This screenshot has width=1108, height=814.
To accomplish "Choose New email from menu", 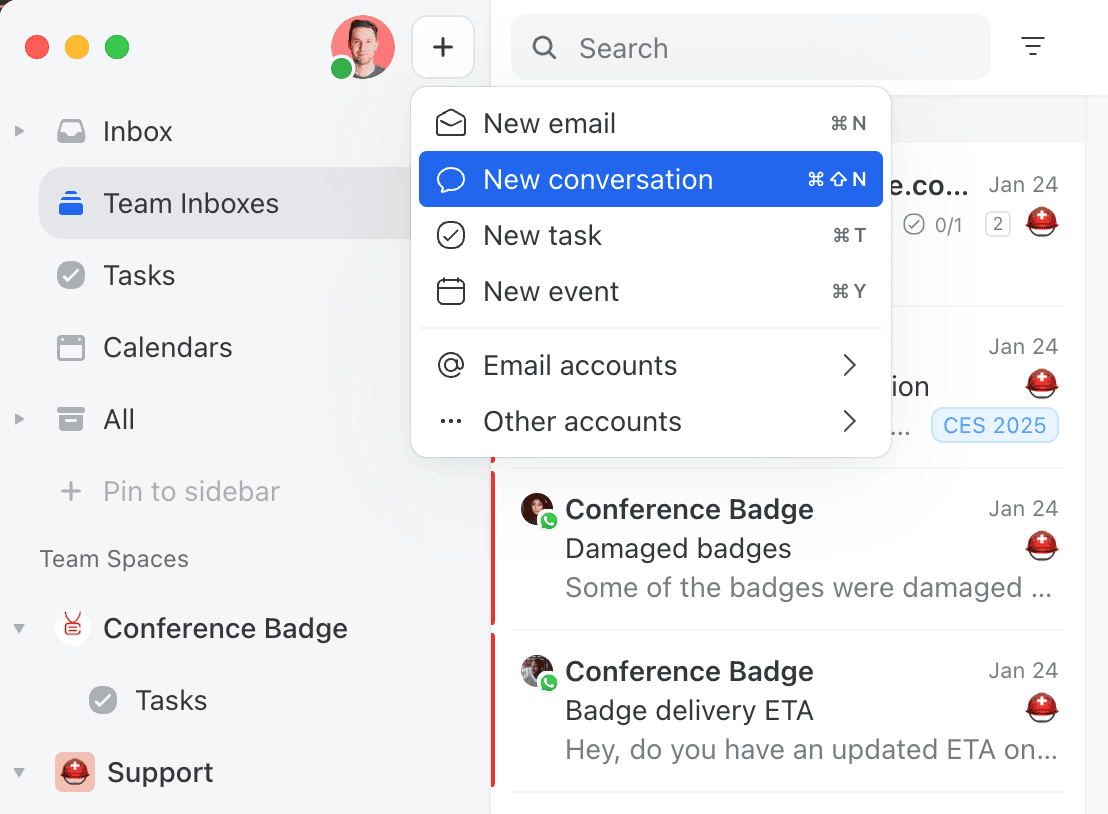I will click(x=651, y=123).
